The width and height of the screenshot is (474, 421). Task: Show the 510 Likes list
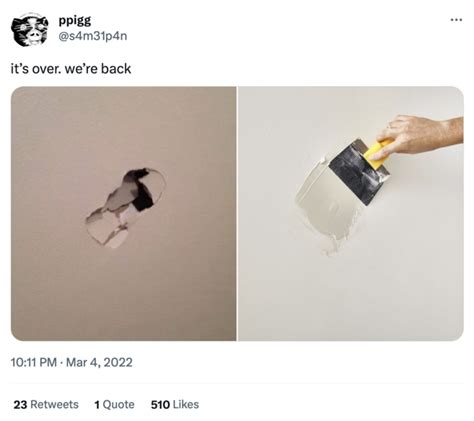175,404
